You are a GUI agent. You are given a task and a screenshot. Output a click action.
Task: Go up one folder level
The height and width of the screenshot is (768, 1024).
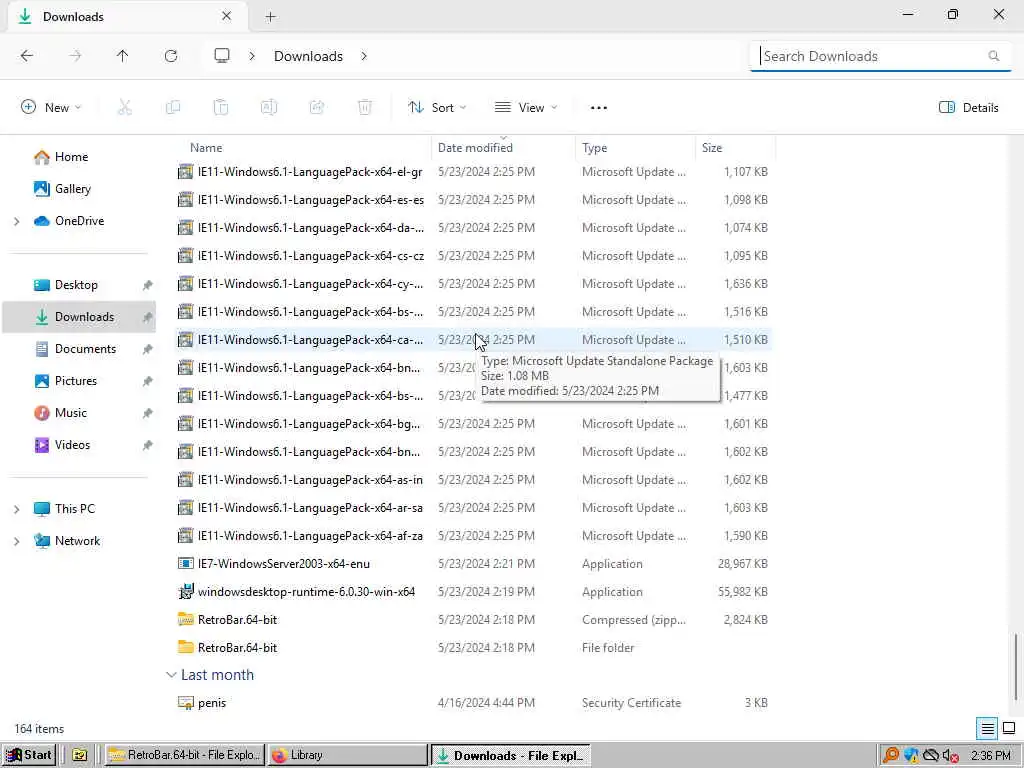(x=123, y=56)
